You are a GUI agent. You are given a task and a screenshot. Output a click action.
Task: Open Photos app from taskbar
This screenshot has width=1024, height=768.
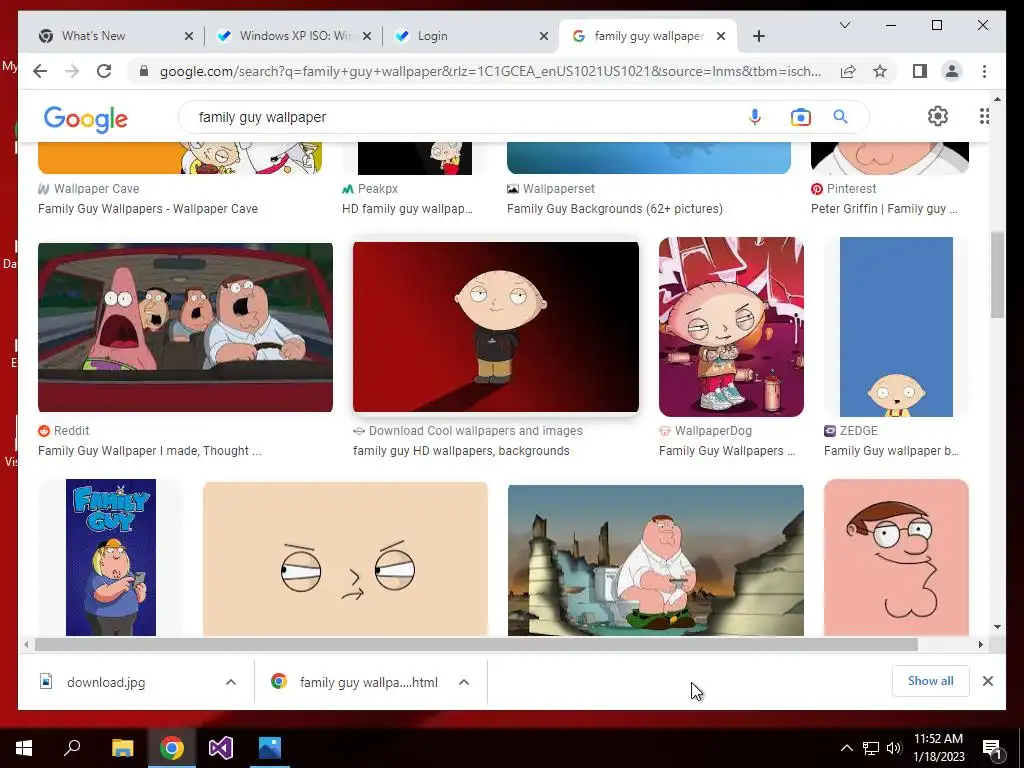(x=270, y=747)
